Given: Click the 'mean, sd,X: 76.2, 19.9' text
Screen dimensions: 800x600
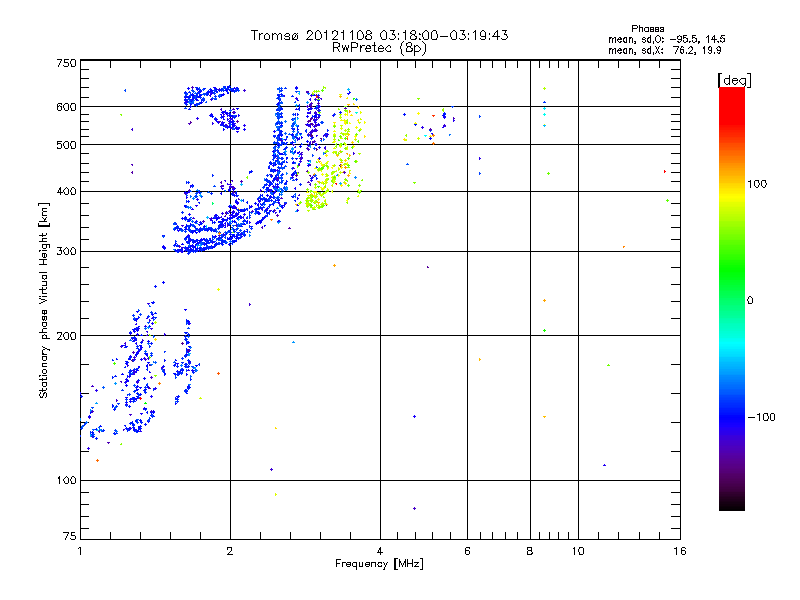Looking at the screenshot, I should (x=664, y=50).
